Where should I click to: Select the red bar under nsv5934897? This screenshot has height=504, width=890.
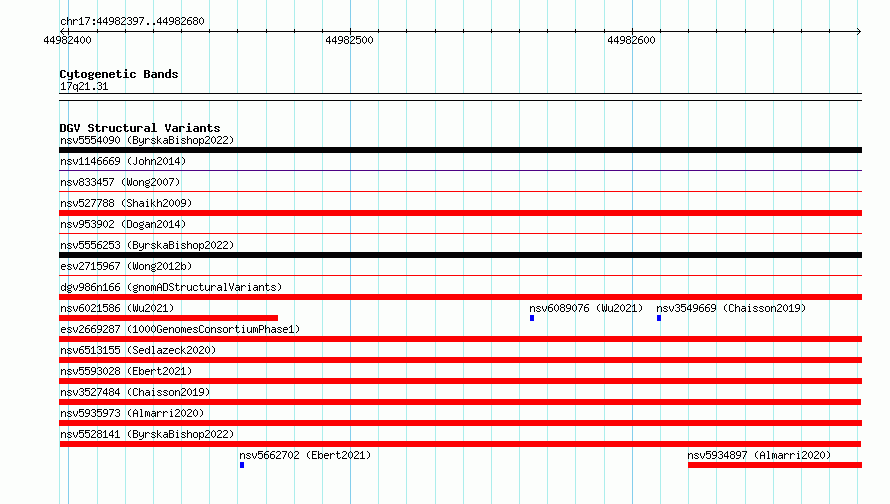775,465
